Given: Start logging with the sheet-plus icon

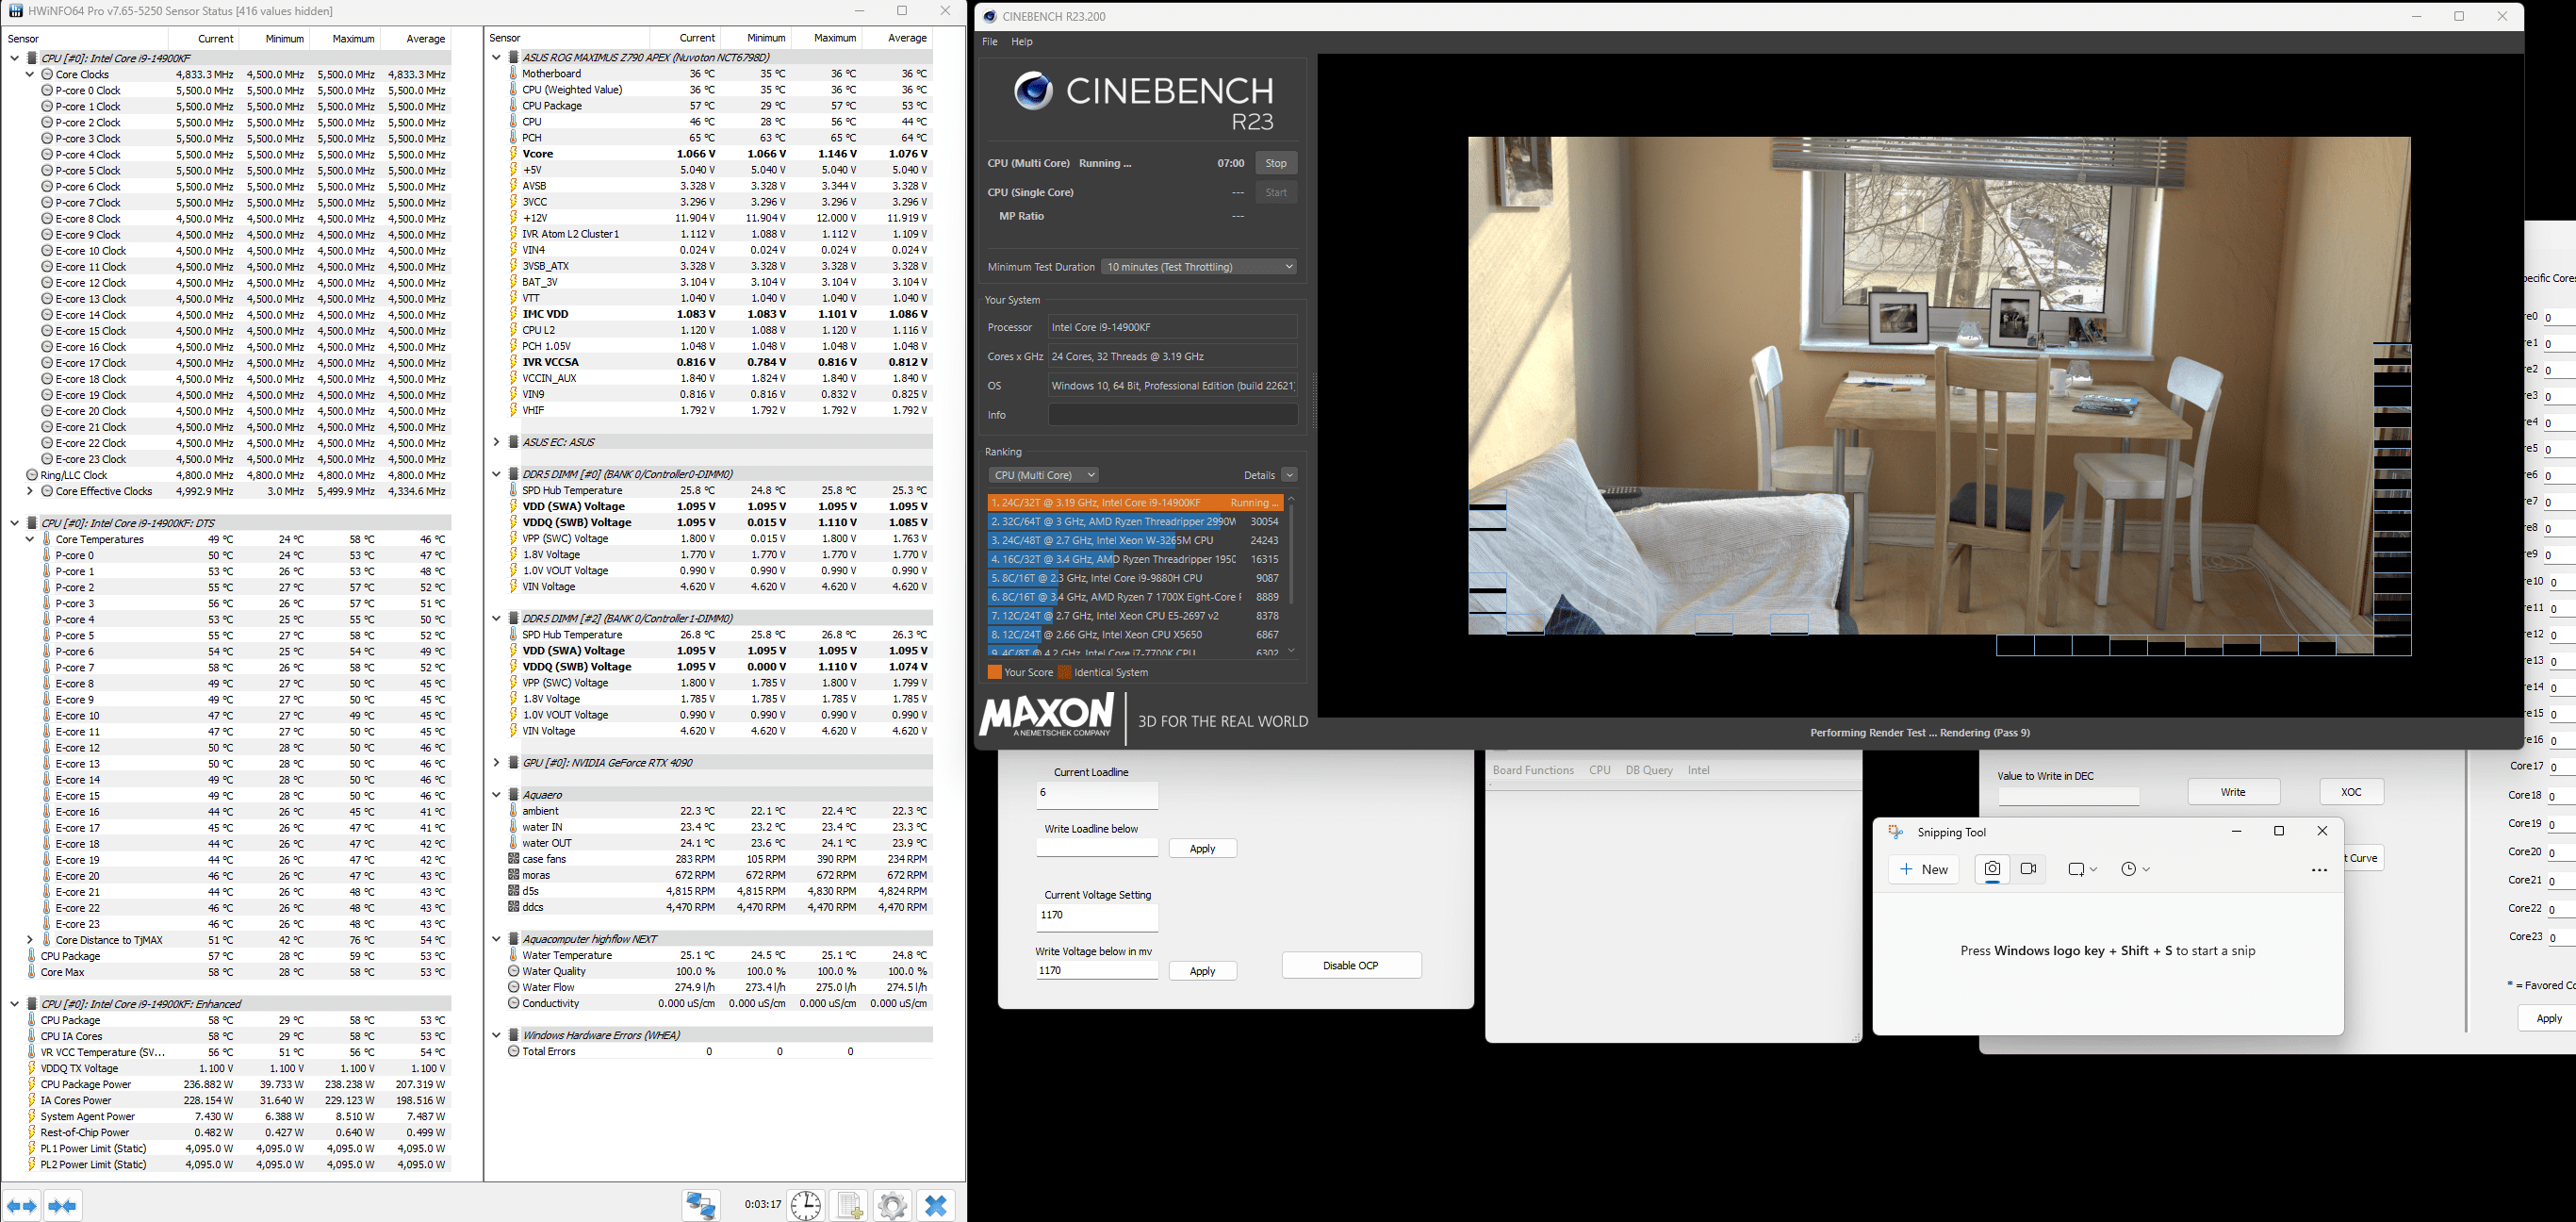Looking at the screenshot, I should (x=850, y=1205).
